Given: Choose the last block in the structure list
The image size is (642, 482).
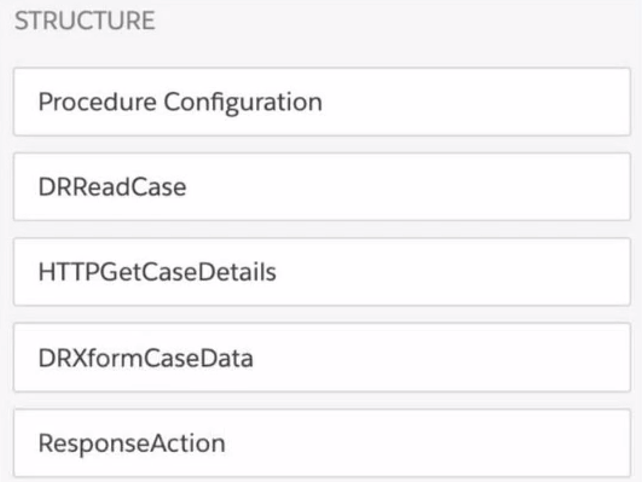Looking at the screenshot, I should click(321, 441).
